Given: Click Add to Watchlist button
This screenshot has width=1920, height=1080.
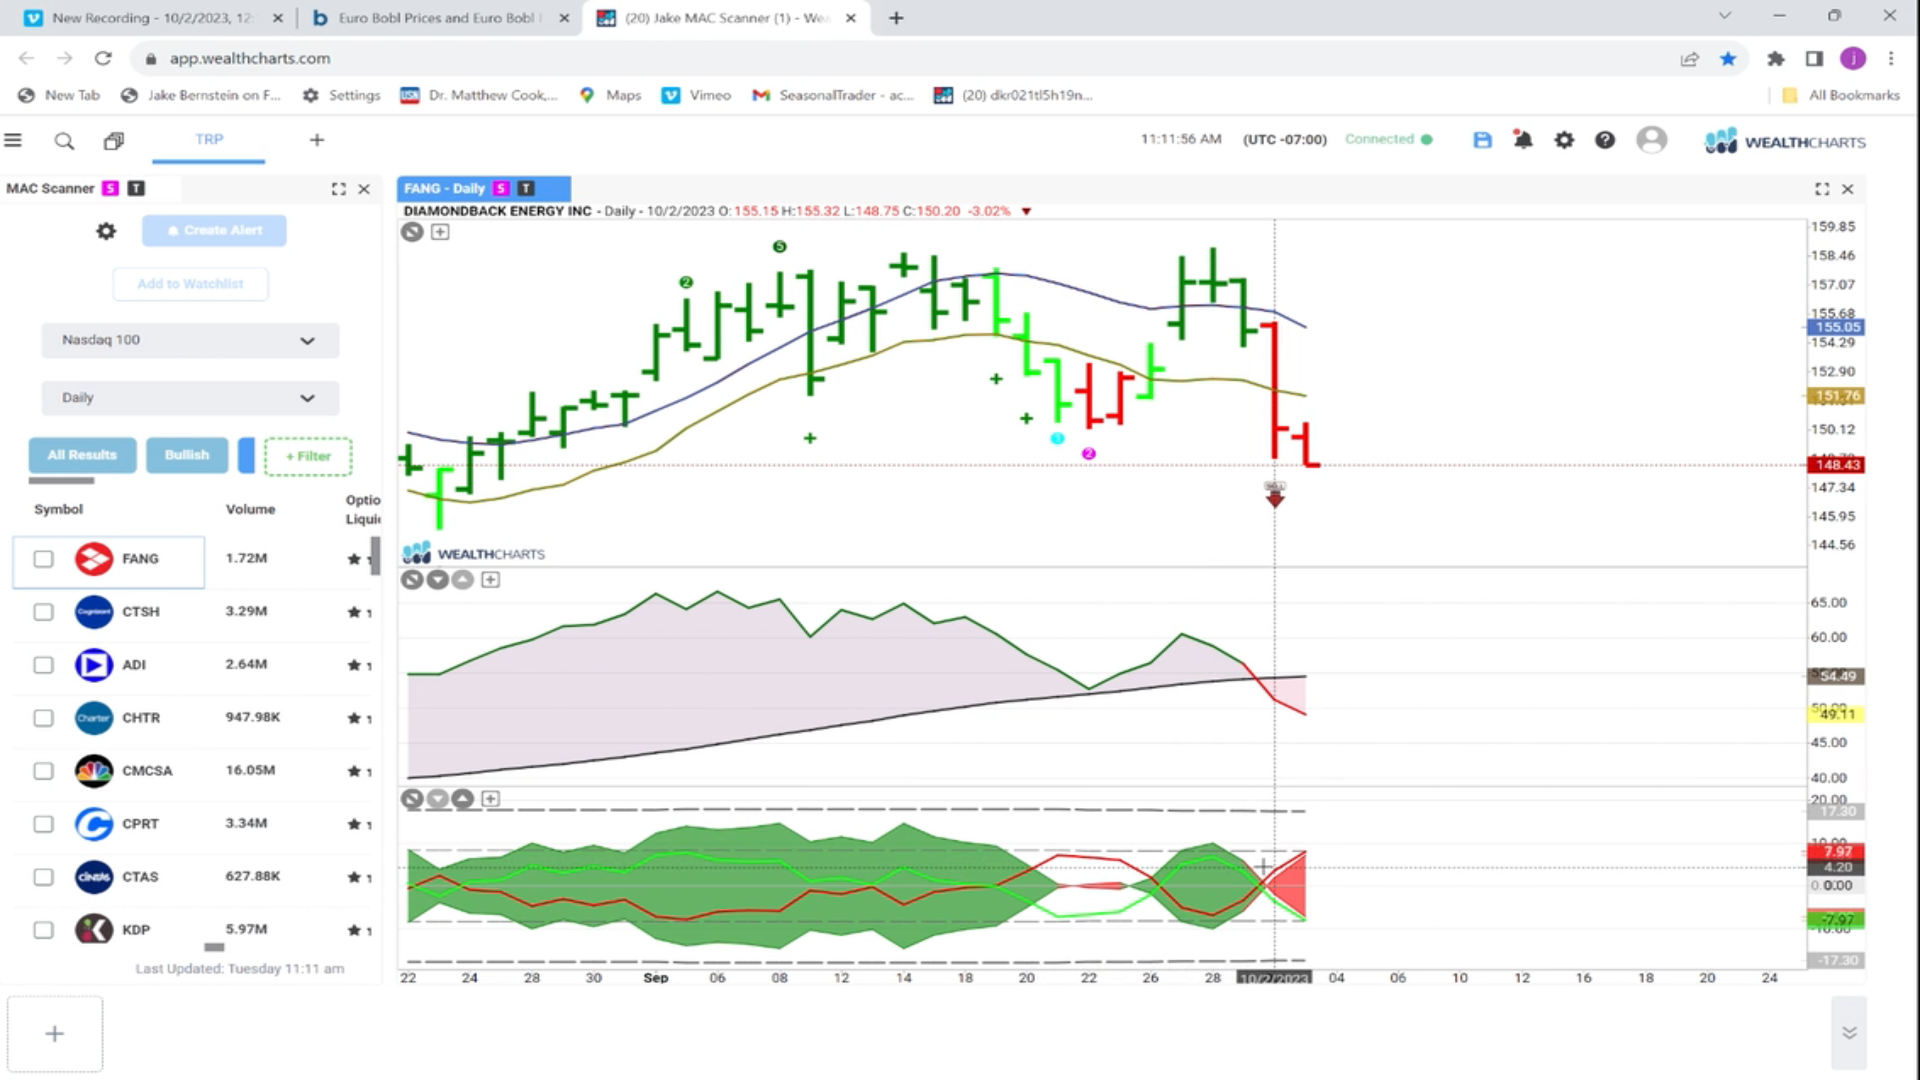Looking at the screenshot, I should [190, 284].
